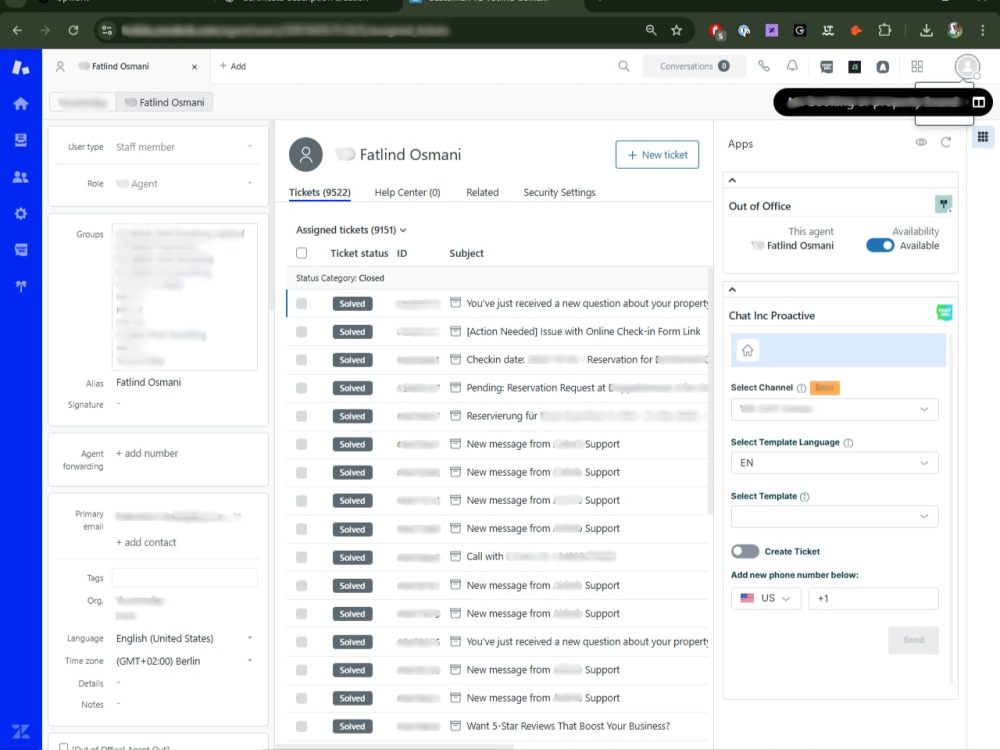Image resolution: width=1000 pixels, height=750 pixels.
Task: Open palm tree app icon in sidebar
Action: coord(20,286)
